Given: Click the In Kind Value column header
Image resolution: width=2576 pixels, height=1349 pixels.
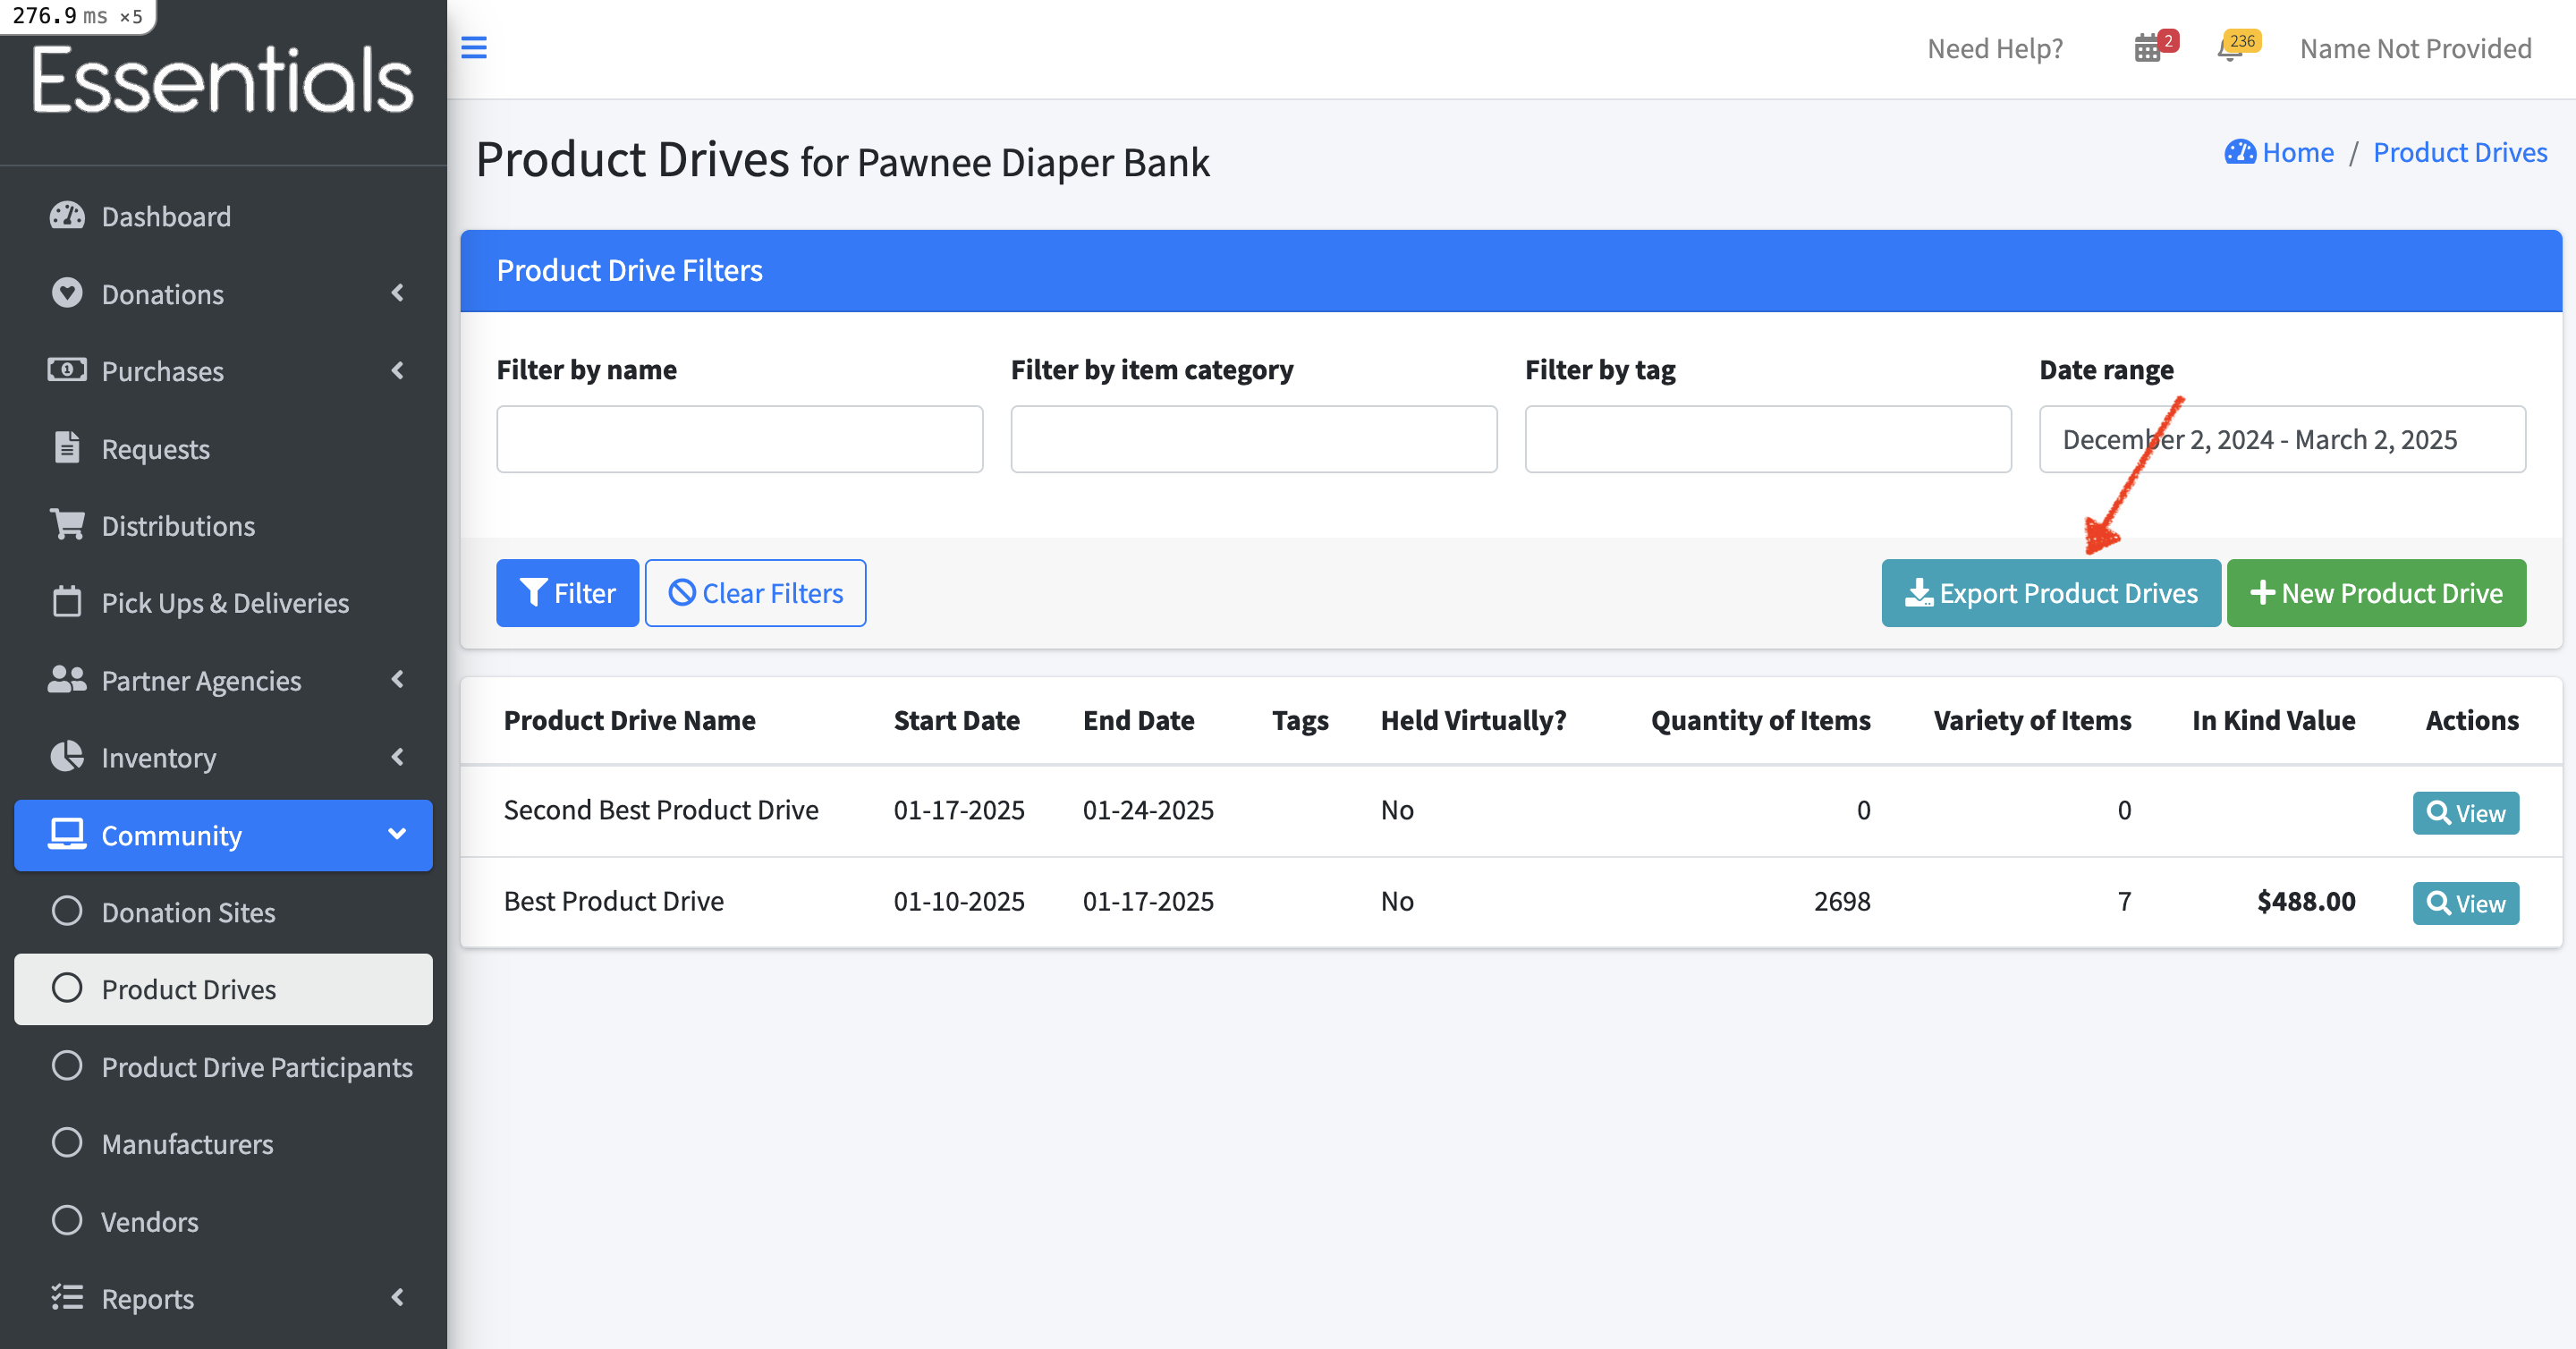Looking at the screenshot, I should (x=2273, y=720).
